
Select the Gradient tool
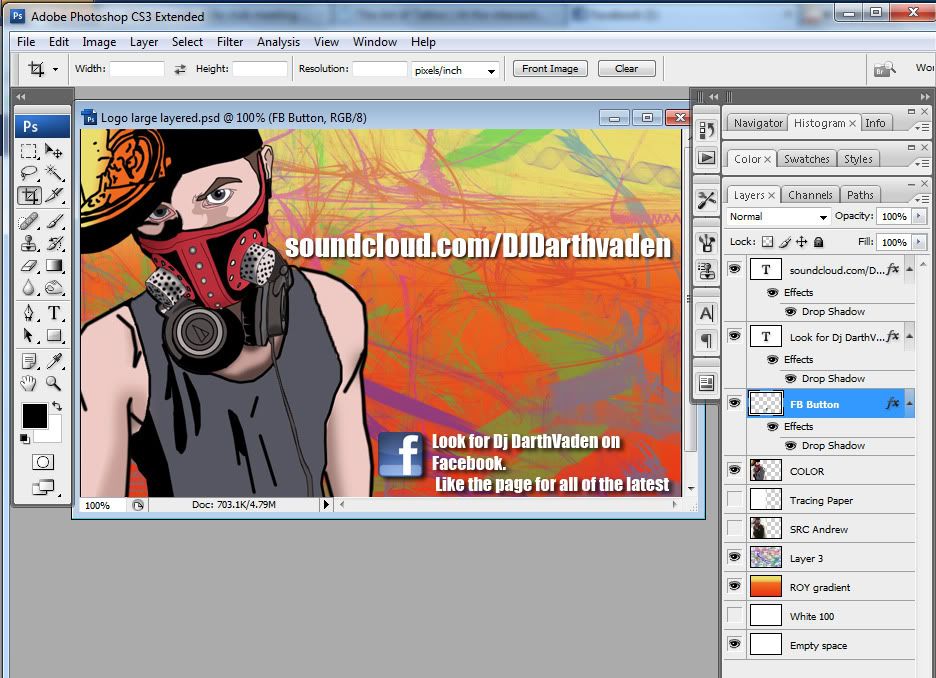click(54, 266)
